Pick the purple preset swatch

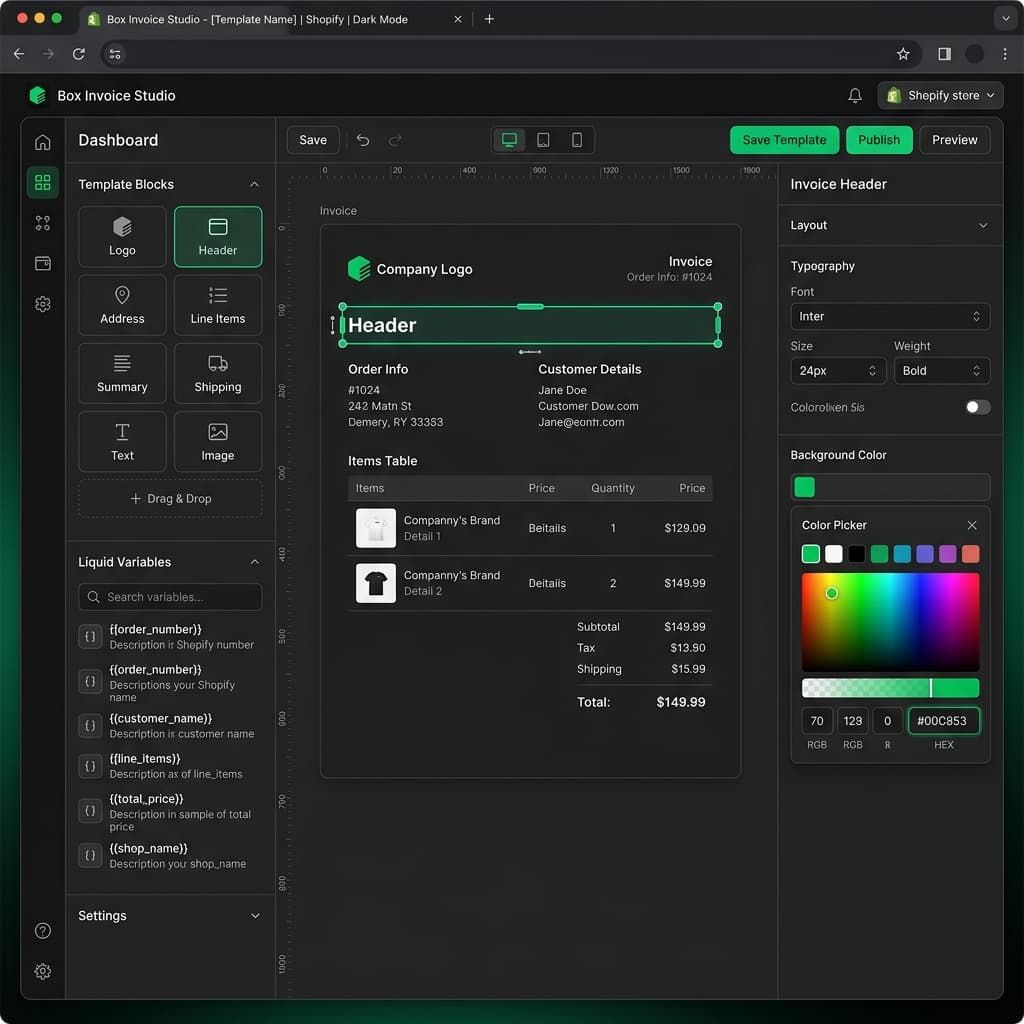click(x=947, y=554)
